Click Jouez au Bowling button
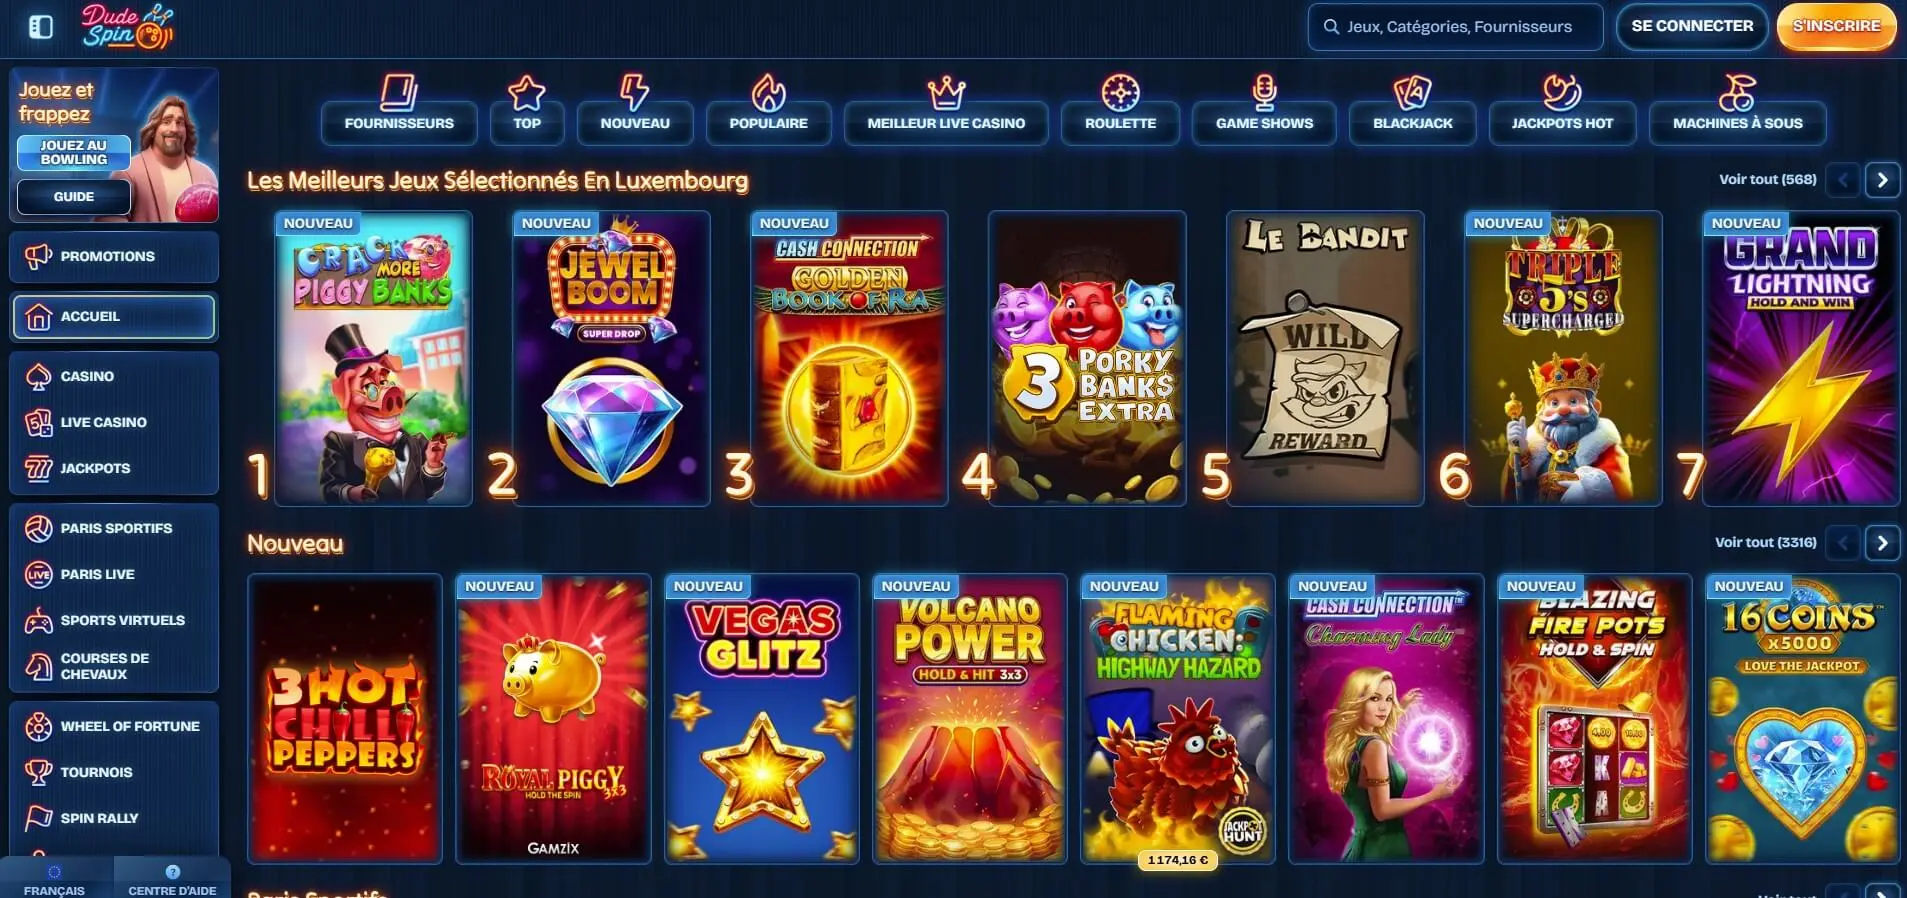 point(74,152)
